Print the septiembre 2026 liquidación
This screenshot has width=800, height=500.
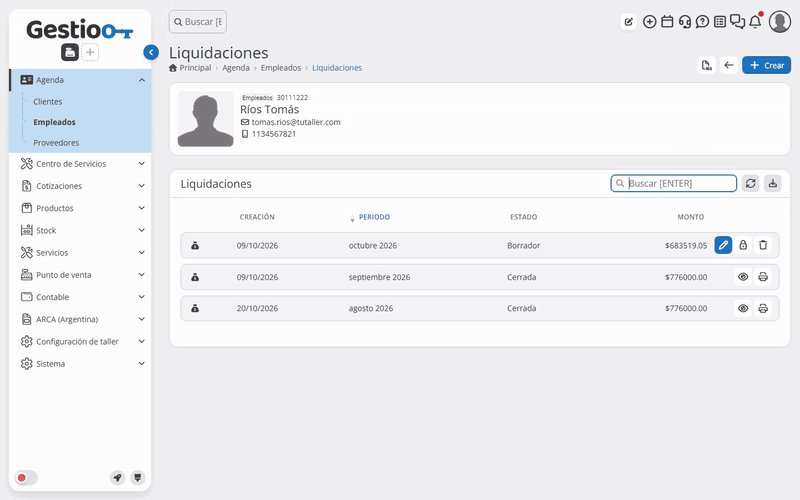[x=763, y=277]
